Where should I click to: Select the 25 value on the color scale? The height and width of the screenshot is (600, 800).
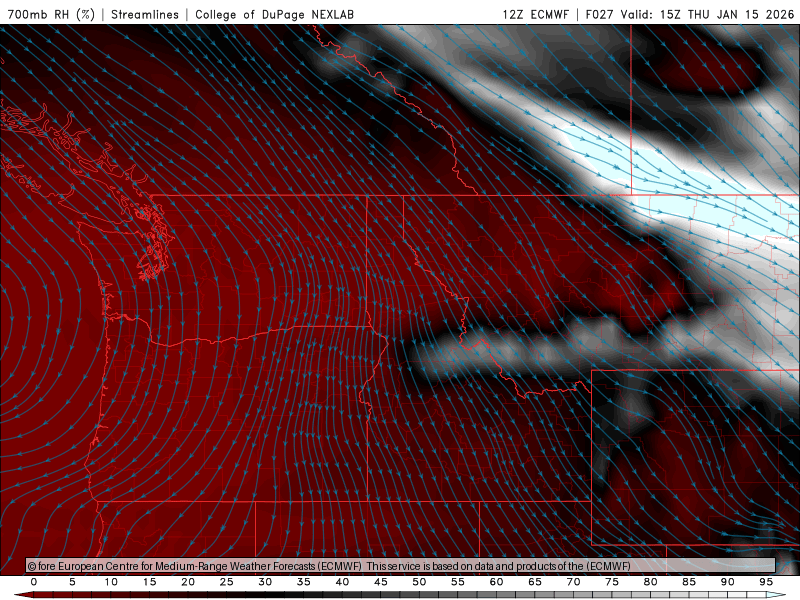tap(227, 582)
